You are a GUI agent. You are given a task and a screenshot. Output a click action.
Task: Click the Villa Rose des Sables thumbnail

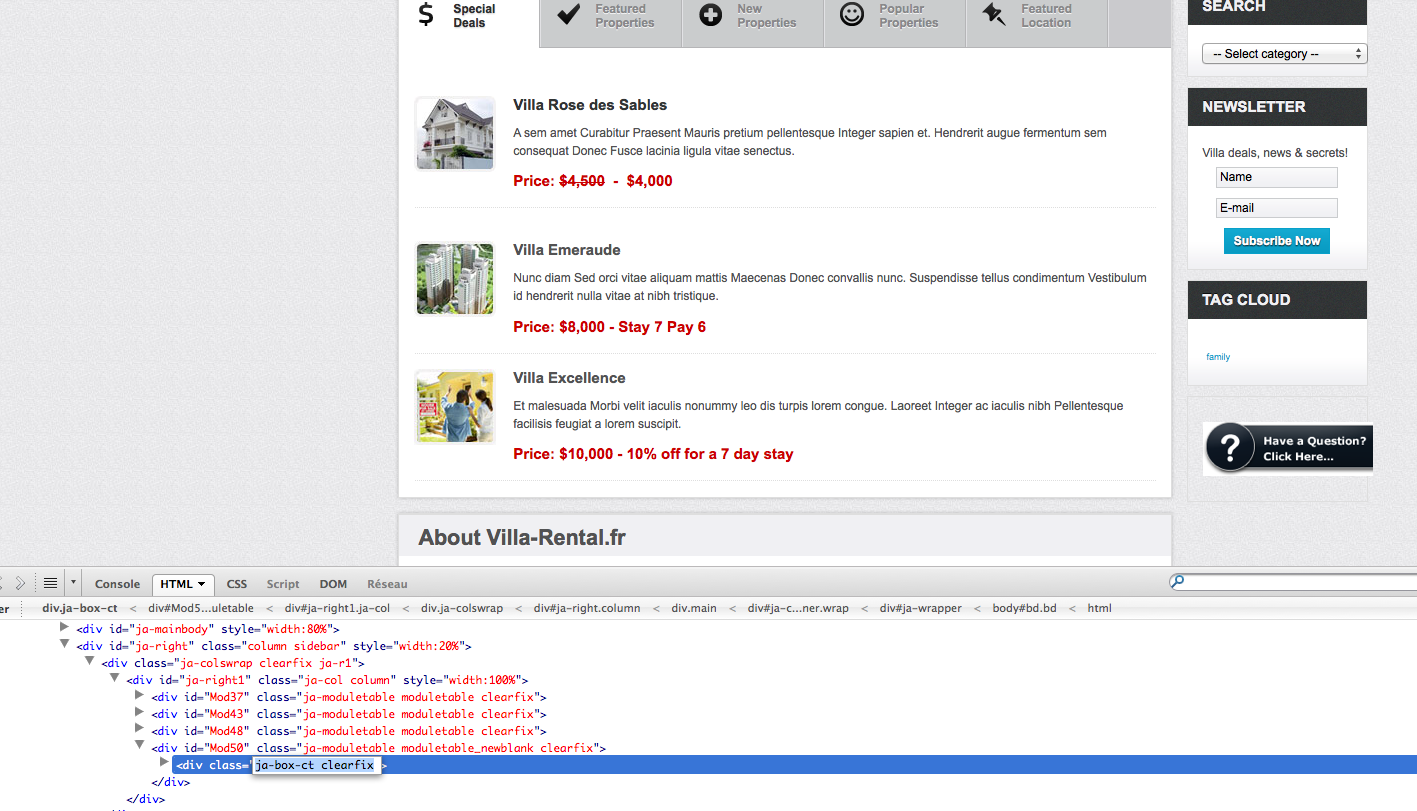[x=455, y=134]
